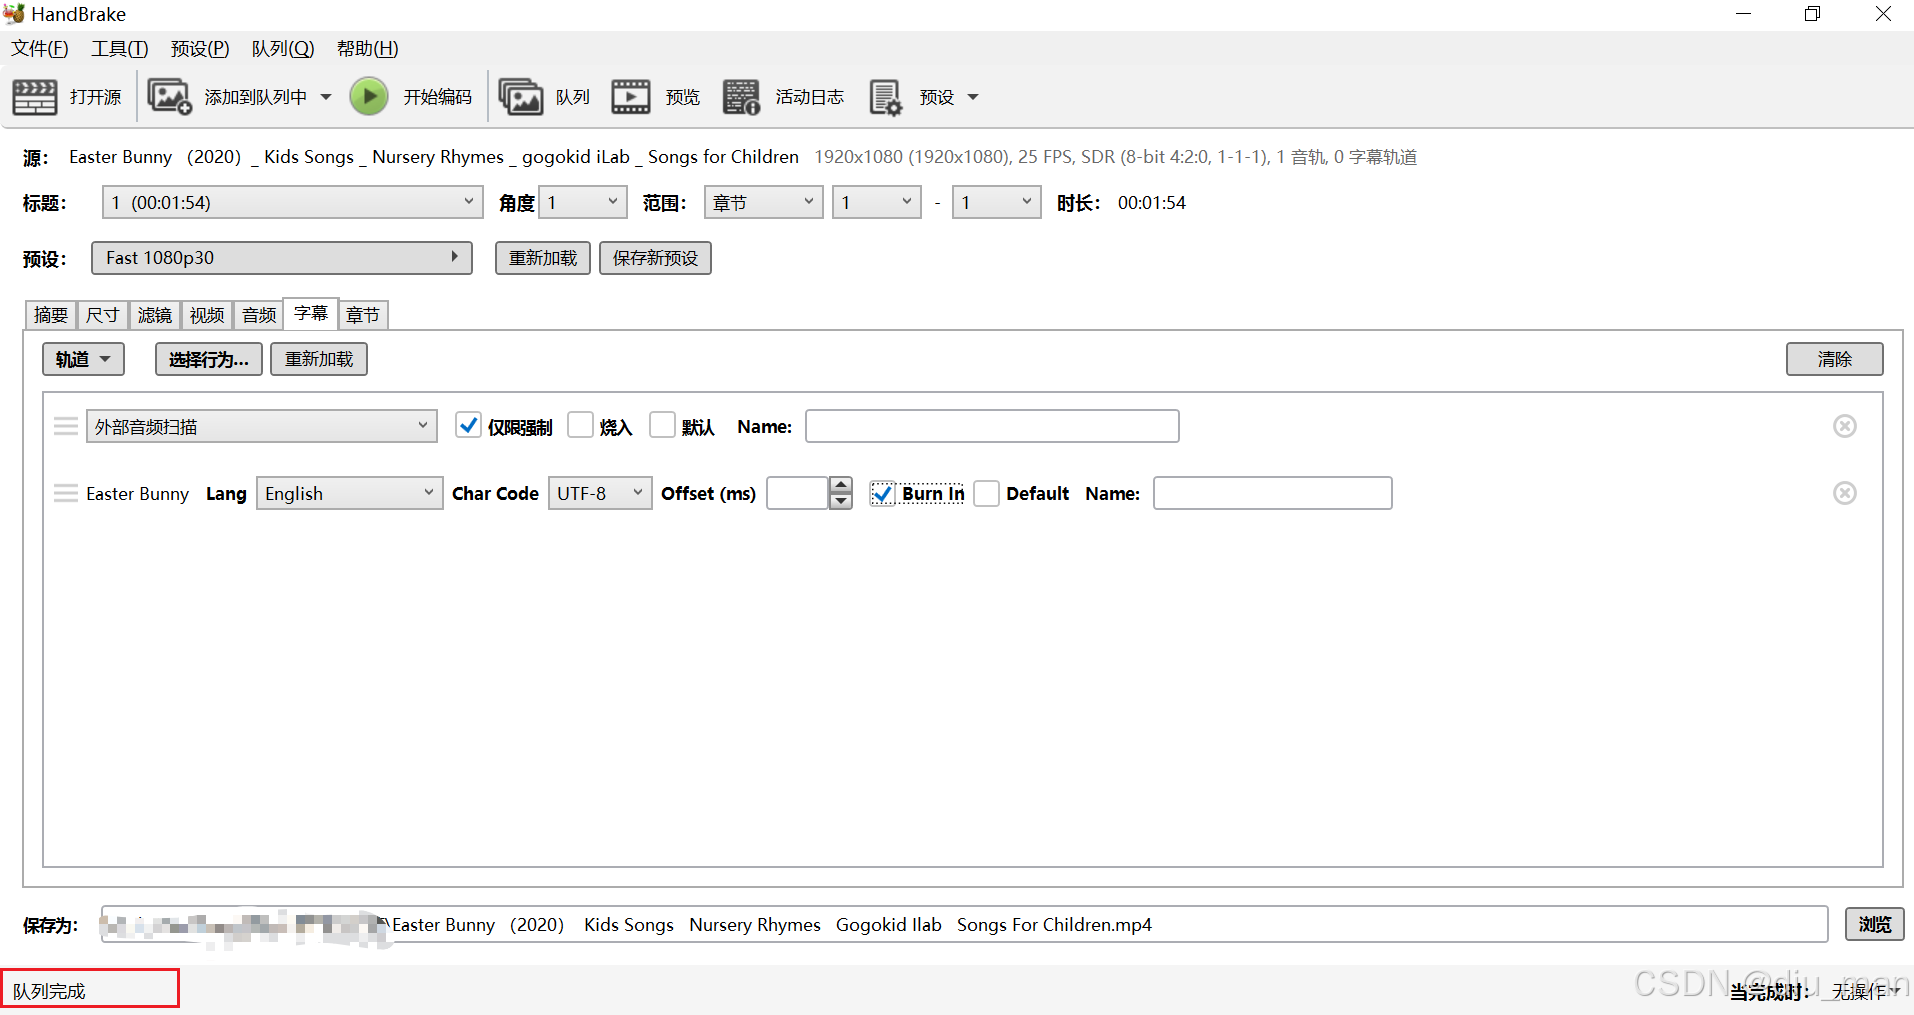The height and width of the screenshot is (1015, 1914).
Task: Click 重新加载 button next to preset
Action: tap(543, 258)
